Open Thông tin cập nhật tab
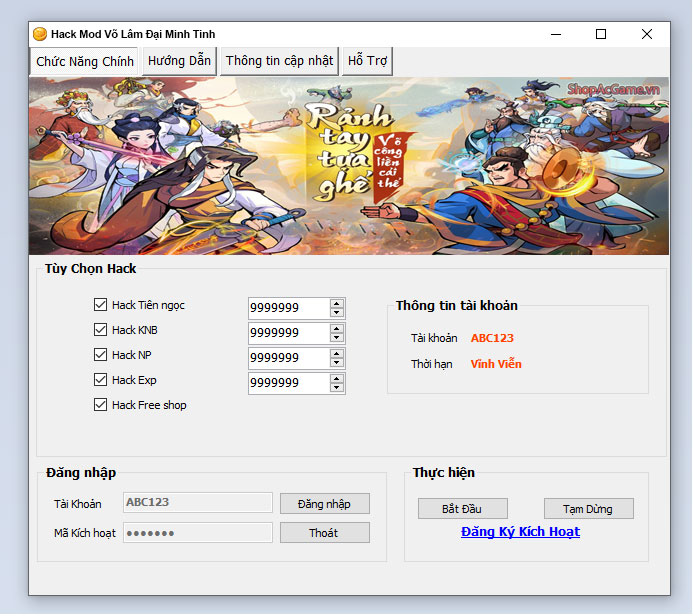The width and height of the screenshot is (693, 616). click(279, 61)
